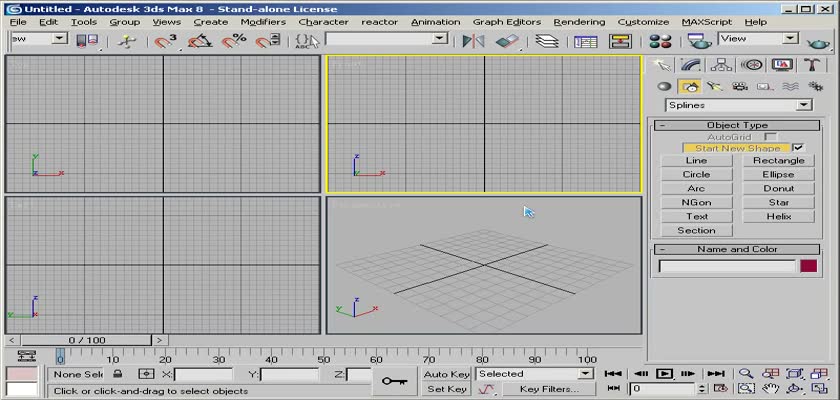This screenshot has height=400, width=840.
Task: Click the Ellipse spline button
Action: (778, 175)
